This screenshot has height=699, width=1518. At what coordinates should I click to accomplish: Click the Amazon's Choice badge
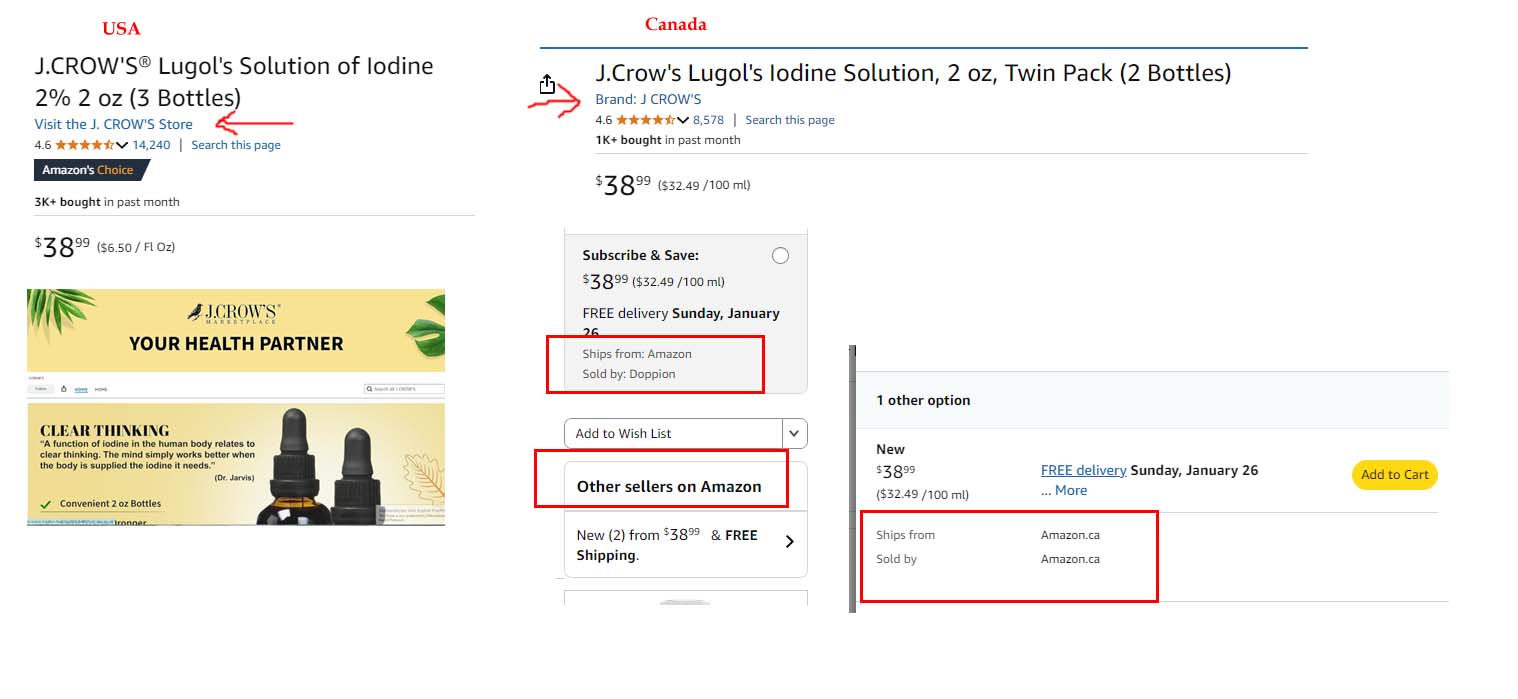90,170
